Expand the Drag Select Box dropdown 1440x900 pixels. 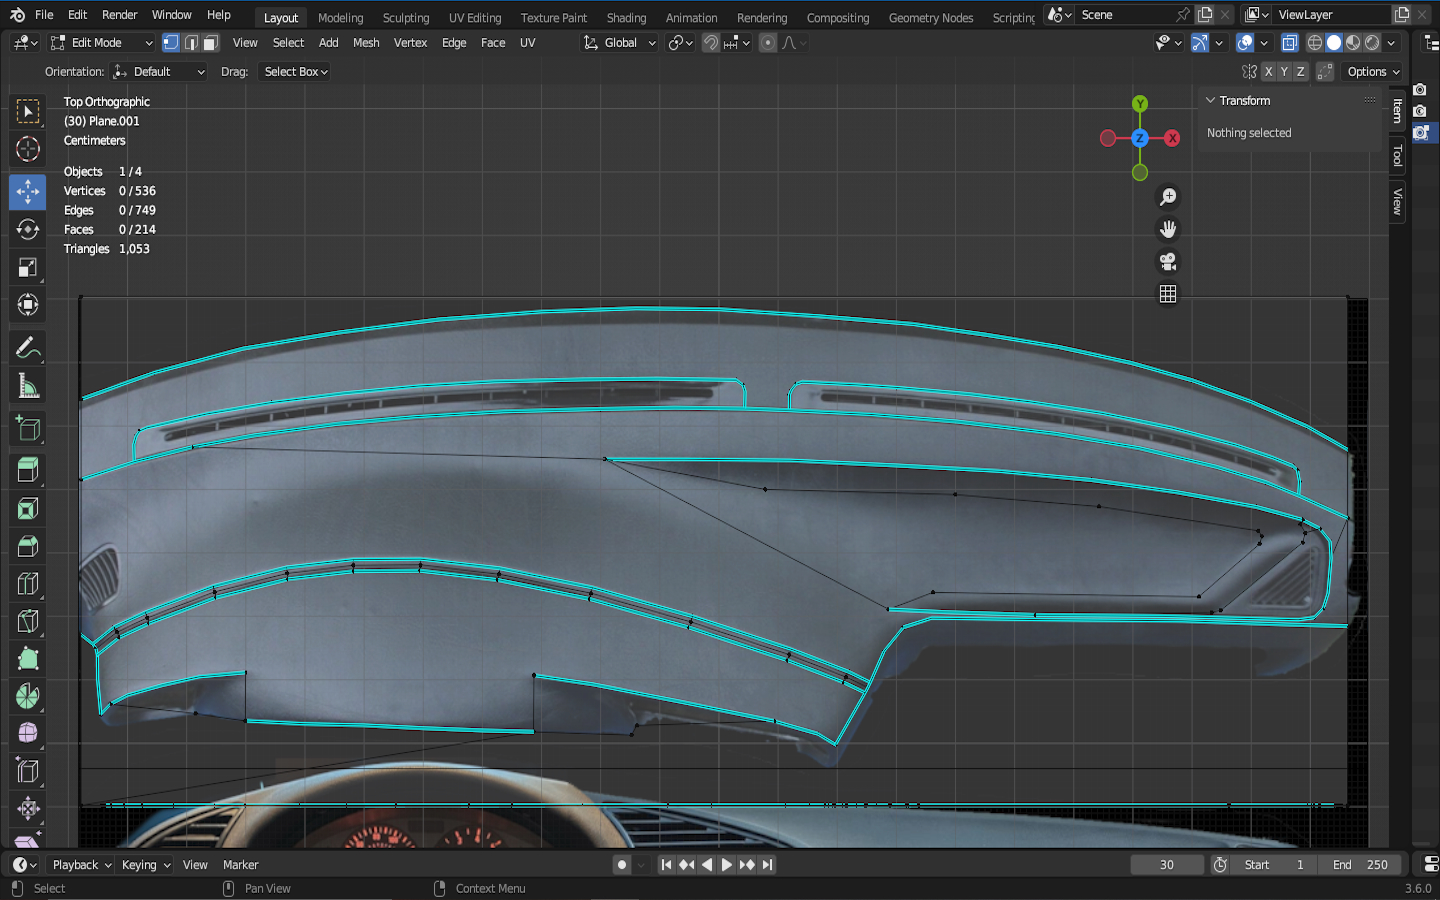296,72
